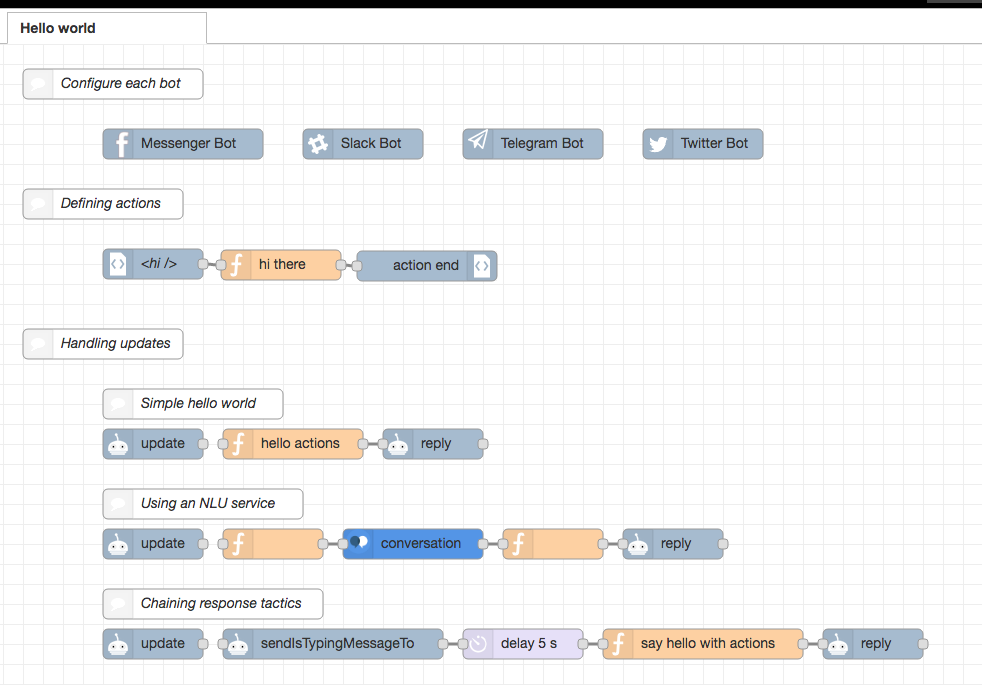Click speech bubbles icon on conversation node
Screen dimensions: 982x685
point(359,542)
